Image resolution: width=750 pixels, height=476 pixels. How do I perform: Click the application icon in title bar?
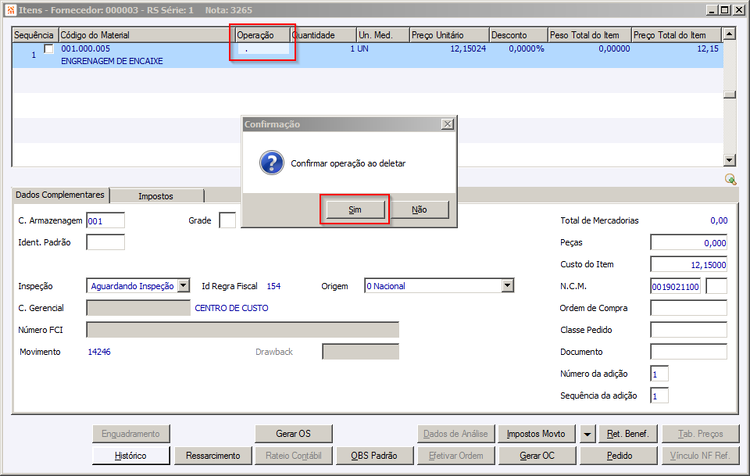(x=11, y=10)
